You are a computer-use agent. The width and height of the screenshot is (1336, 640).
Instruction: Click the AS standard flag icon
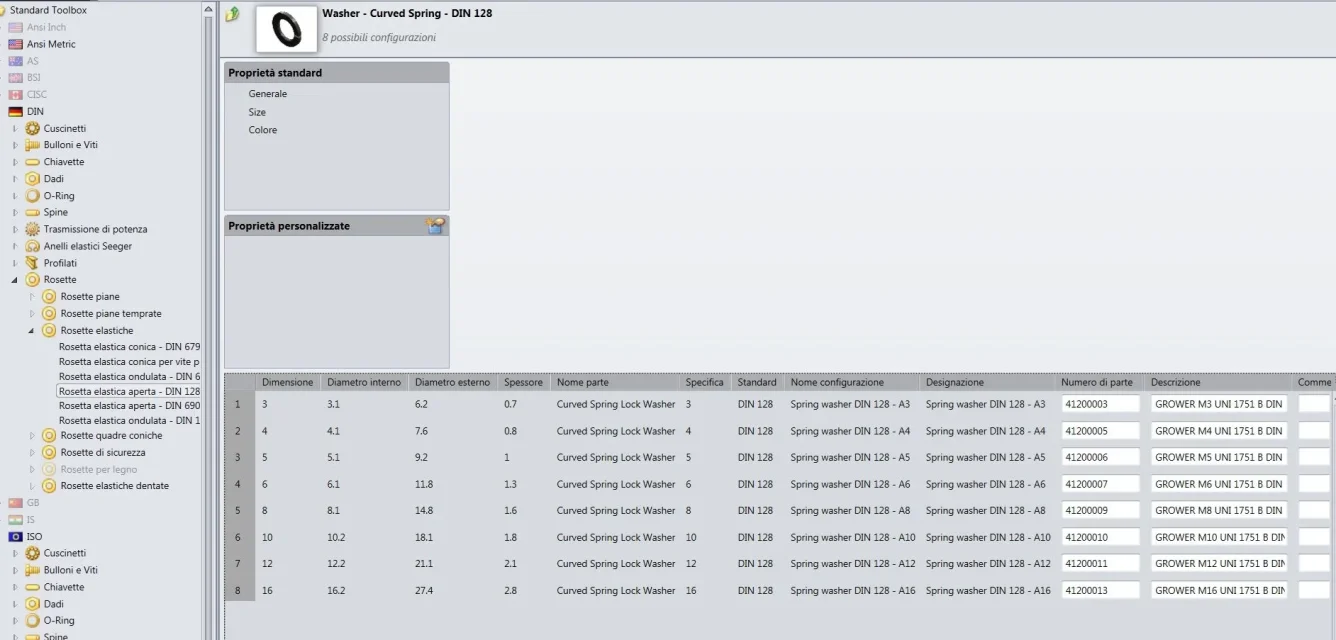point(15,61)
